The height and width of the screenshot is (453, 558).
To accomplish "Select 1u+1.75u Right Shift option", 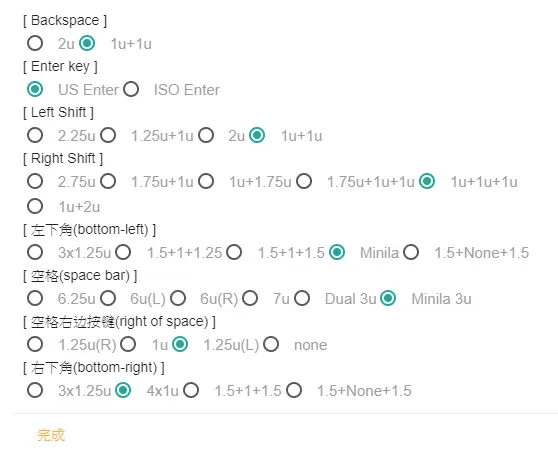I will [x=206, y=181].
